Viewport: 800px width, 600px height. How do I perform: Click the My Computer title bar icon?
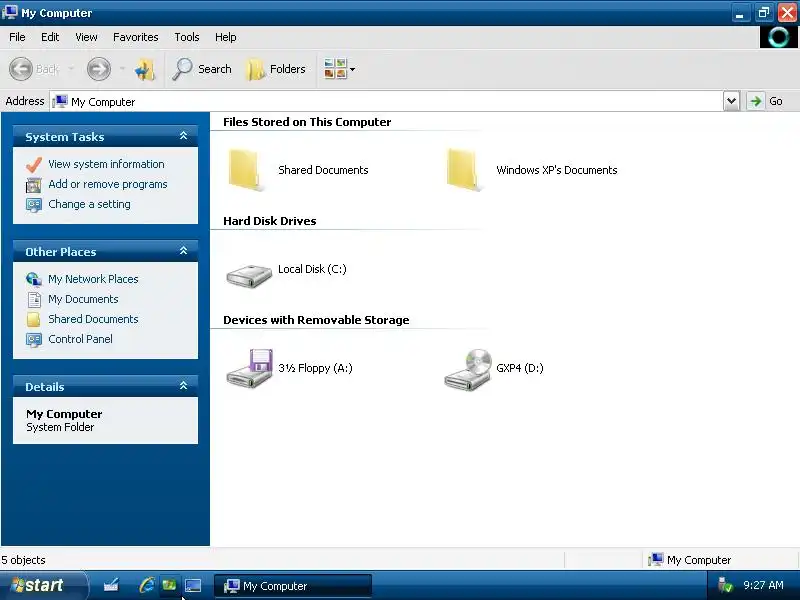(10, 12)
